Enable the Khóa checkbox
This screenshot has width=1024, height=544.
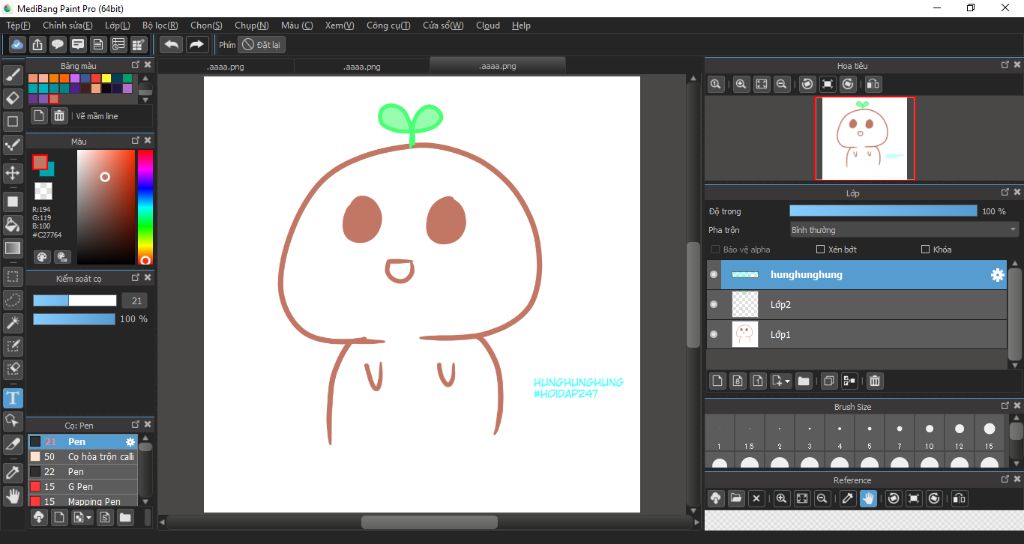(925, 249)
